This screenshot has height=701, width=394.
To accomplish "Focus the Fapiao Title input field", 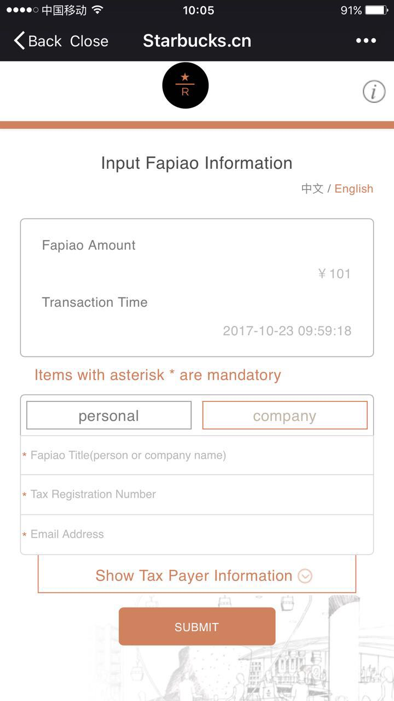I will pyautogui.click(x=197, y=455).
